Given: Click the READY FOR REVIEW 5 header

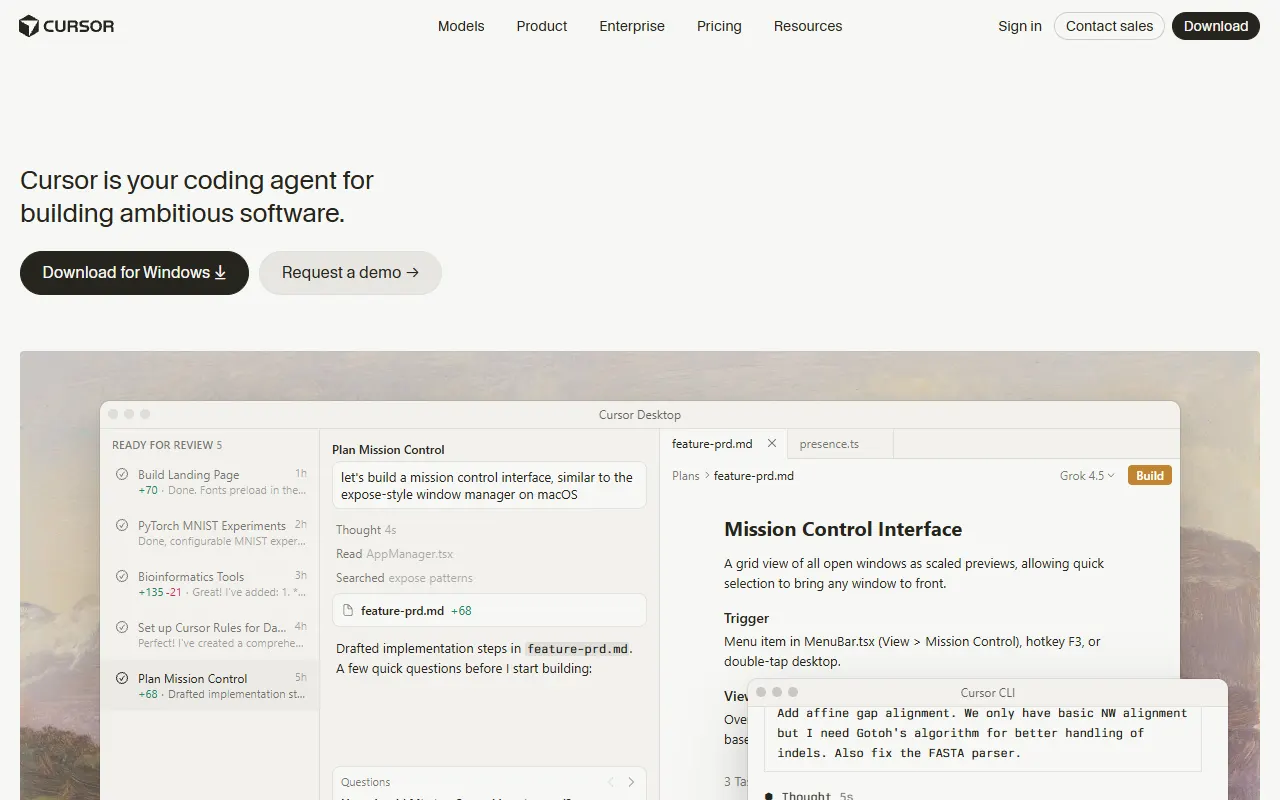Looking at the screenshot, I should click(167, 445).
